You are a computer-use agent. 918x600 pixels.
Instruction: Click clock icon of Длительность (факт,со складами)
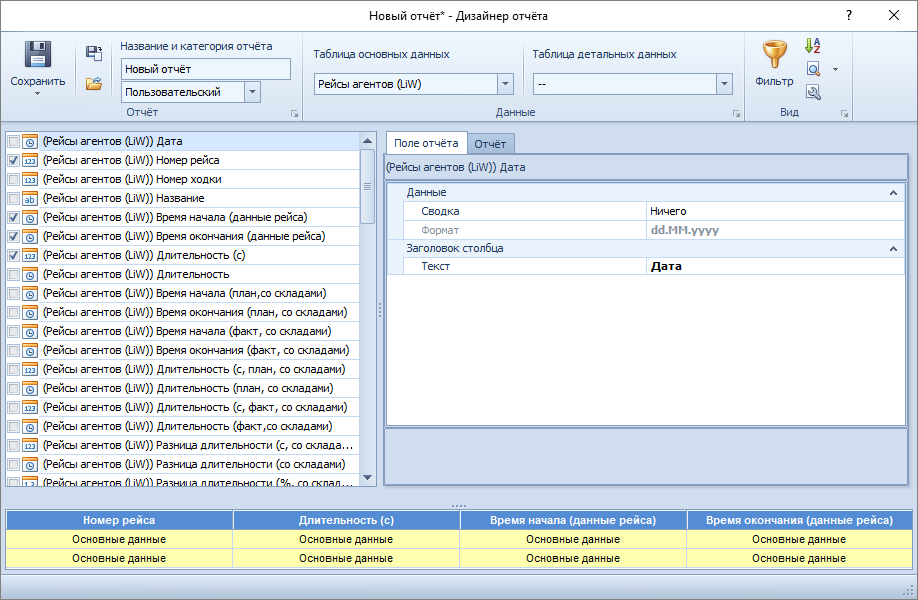point(30,427)
